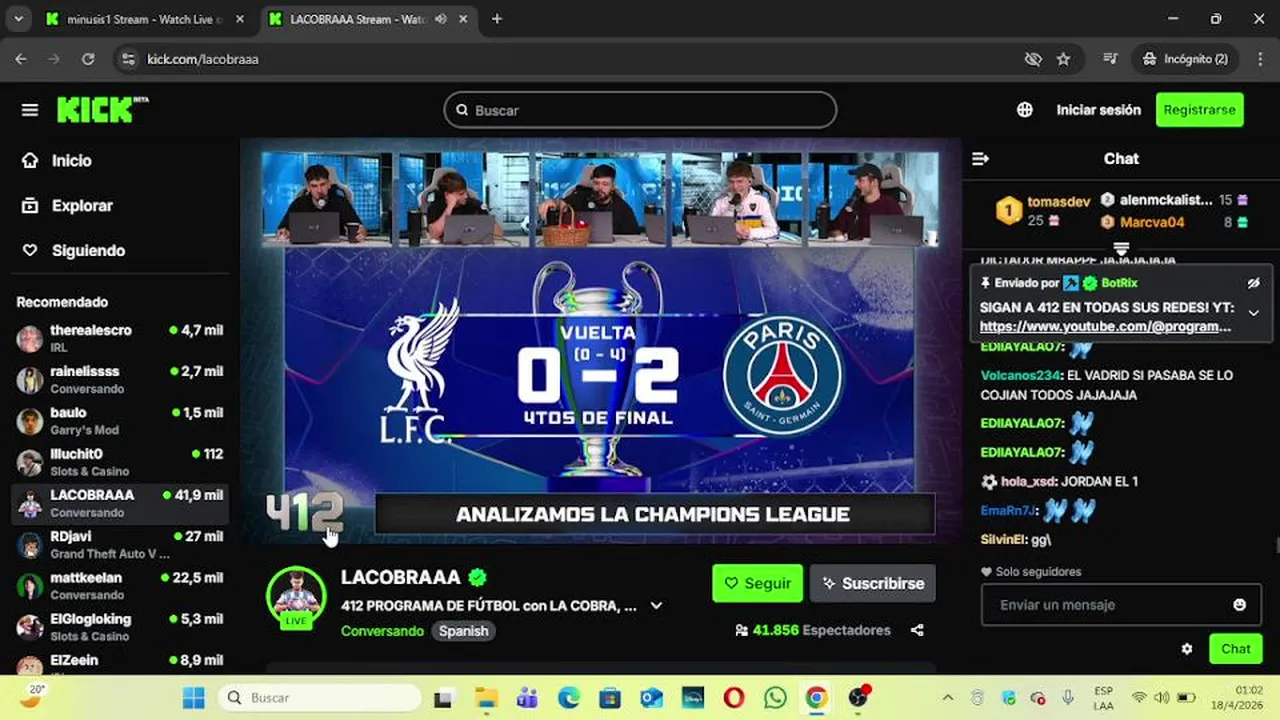Open recommended channel rainelissss
The image size is (1280, 720).
point(120,379)
